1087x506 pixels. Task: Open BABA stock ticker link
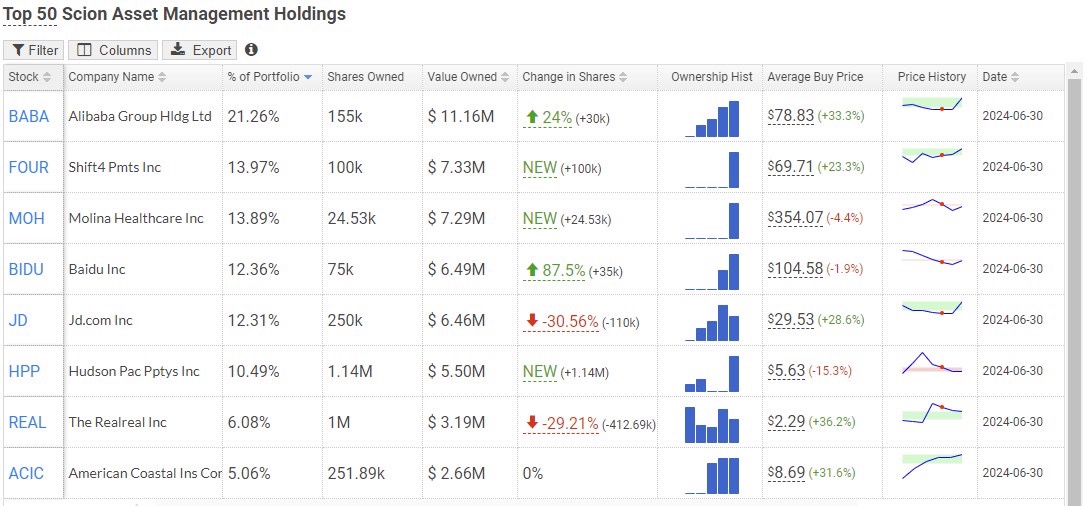(x=28, y=116)
